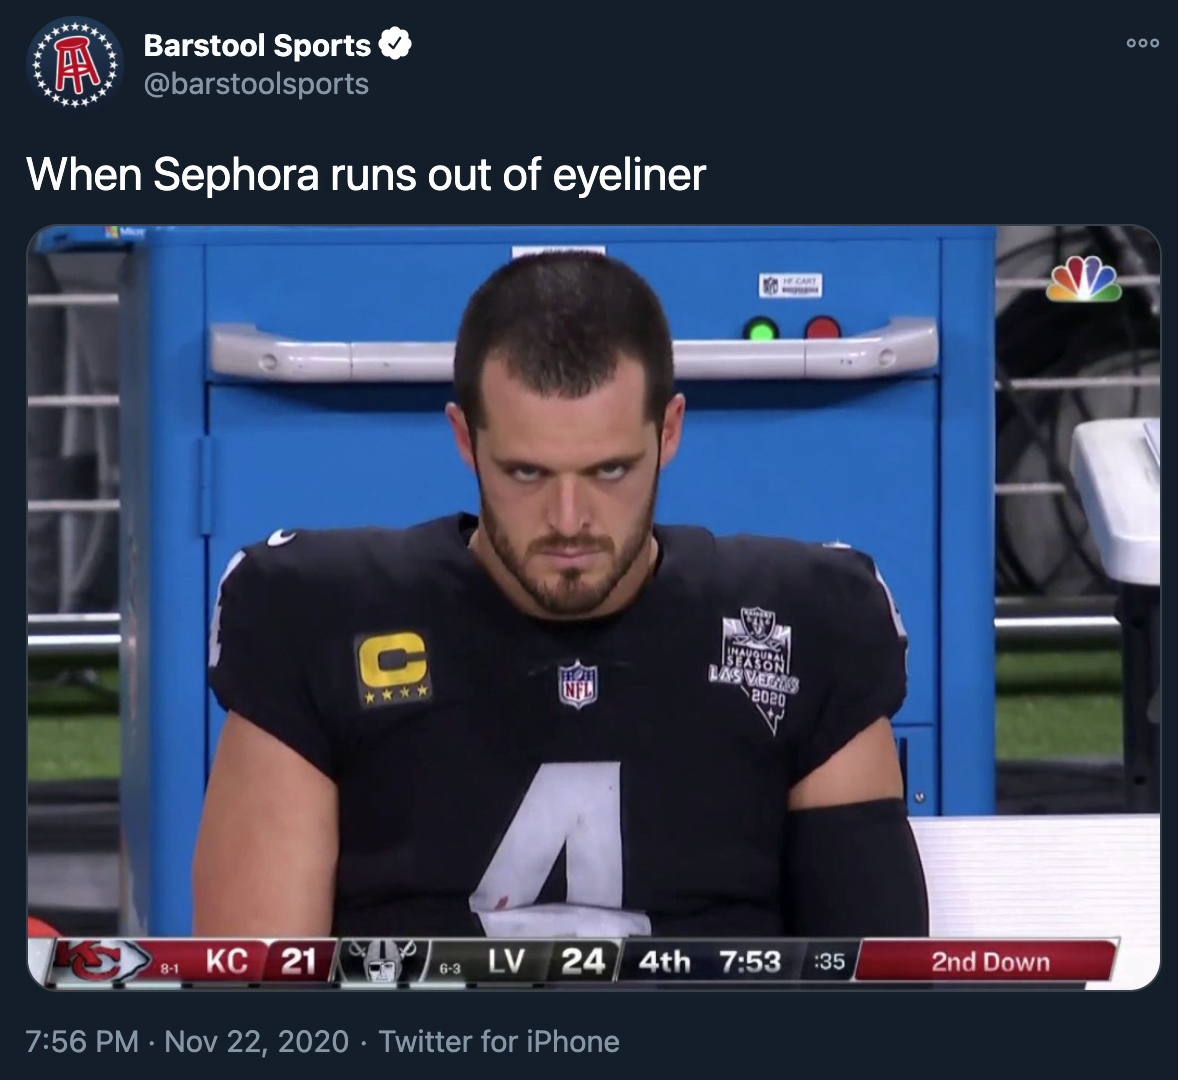Click the red light on the blue cart
The image size is (1178, 1080).
pyautogui.click(x=823, y=330)
